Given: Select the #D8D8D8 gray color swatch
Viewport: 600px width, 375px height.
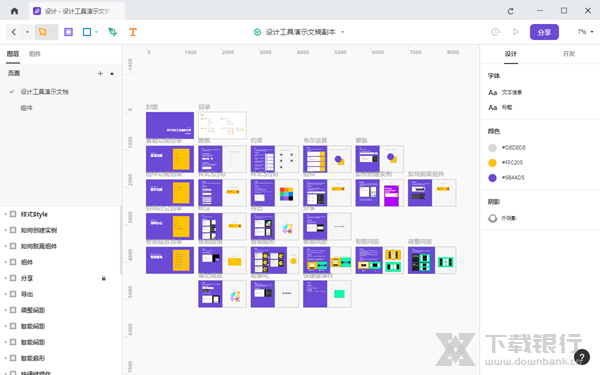Looking at the screenshot, I should (492, 148).
